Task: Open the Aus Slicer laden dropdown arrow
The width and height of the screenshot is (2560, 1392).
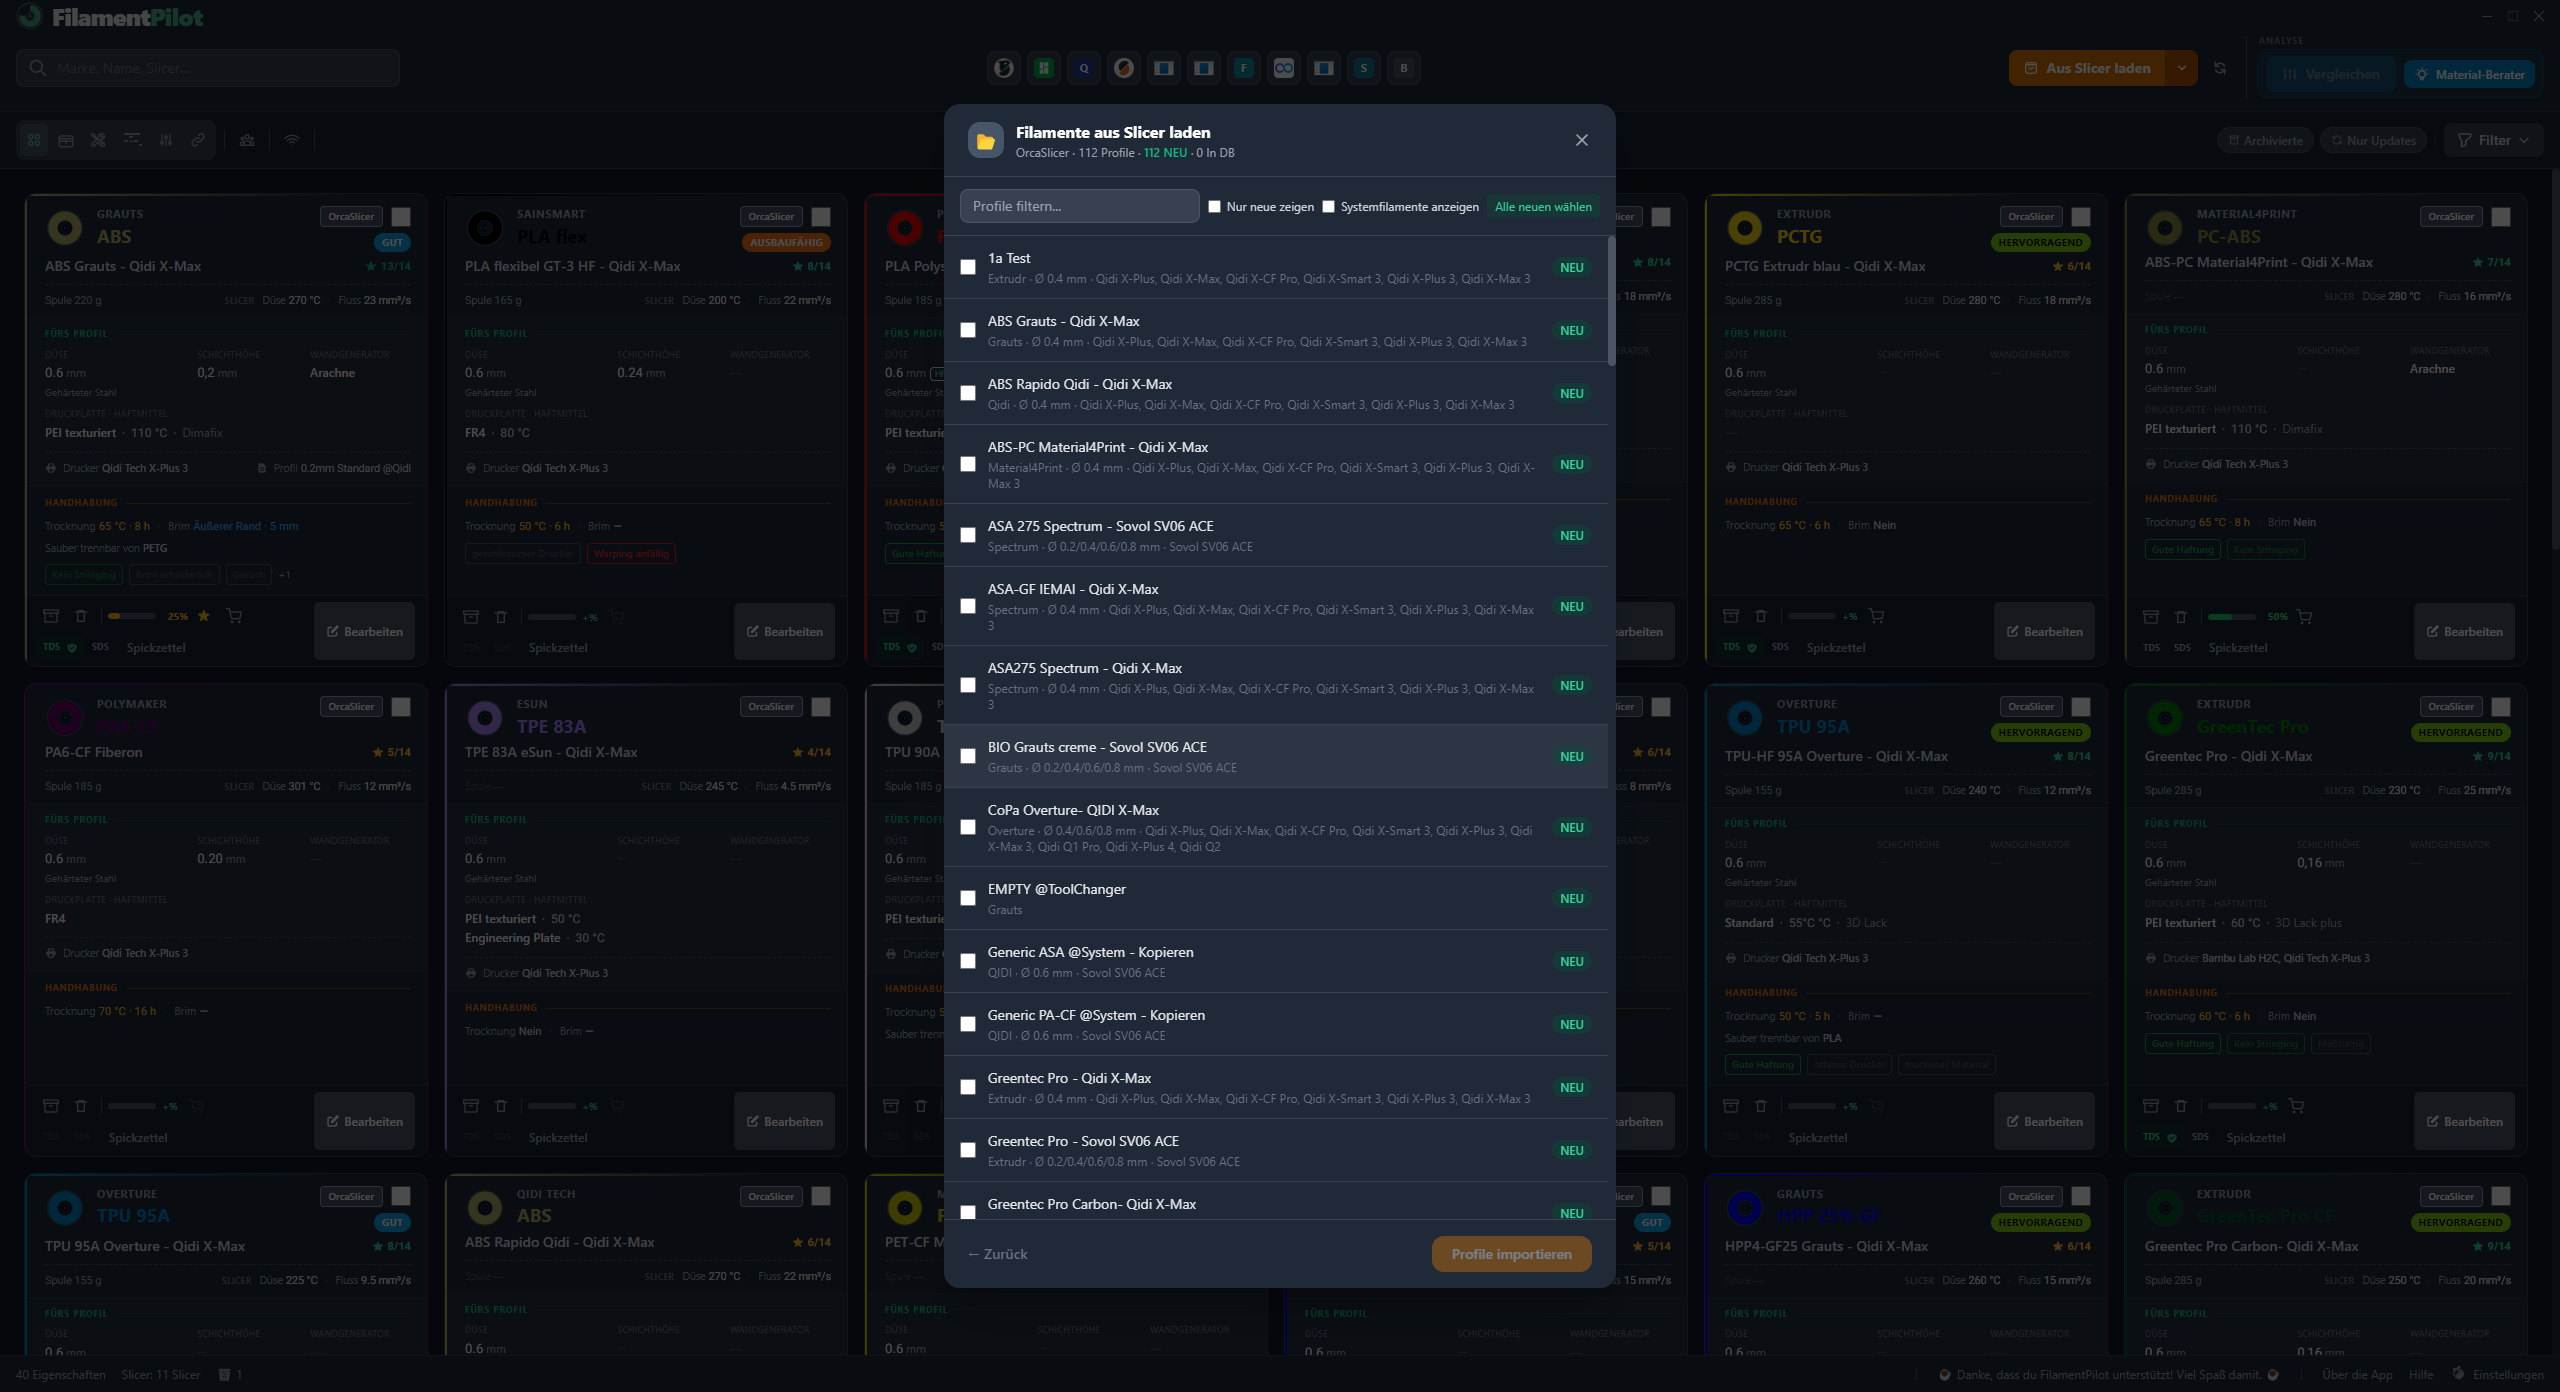Action: [2181, 68]
